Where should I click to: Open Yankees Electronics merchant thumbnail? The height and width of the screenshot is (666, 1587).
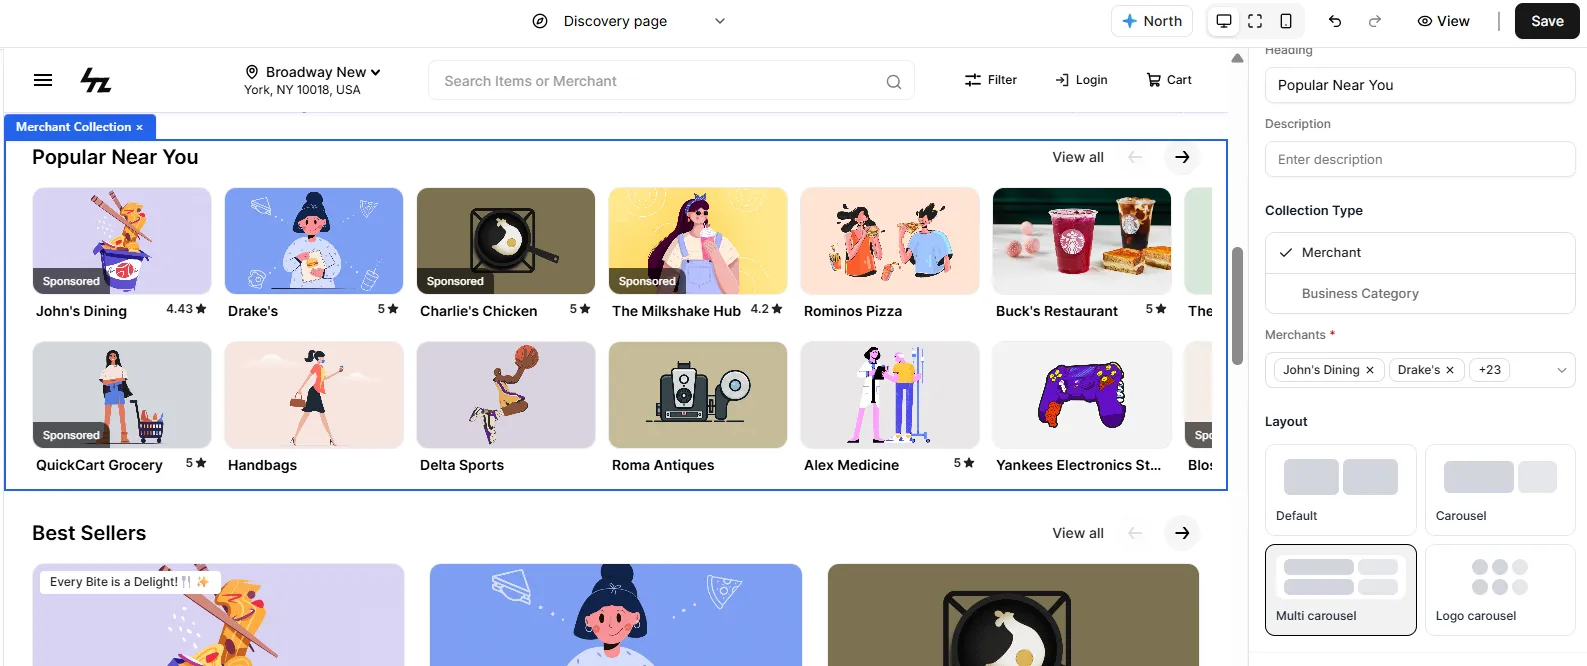[1082, 395]
